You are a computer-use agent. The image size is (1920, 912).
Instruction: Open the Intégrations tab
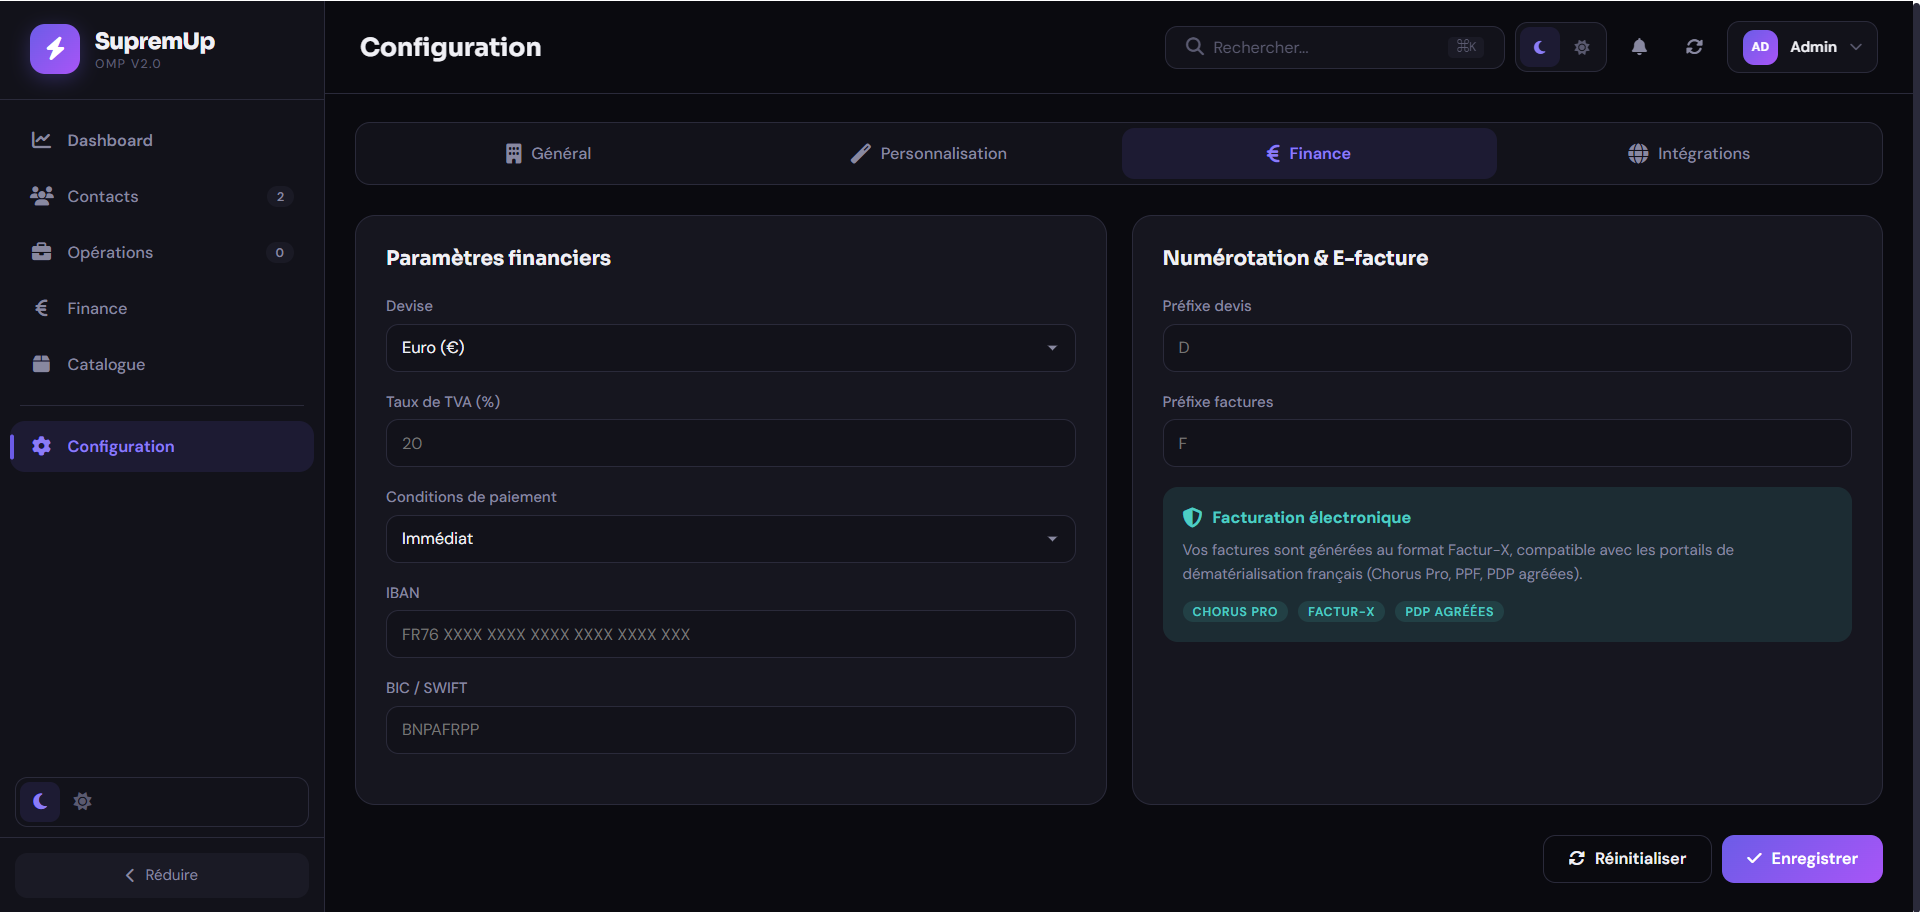click(x=1689, y=153)
